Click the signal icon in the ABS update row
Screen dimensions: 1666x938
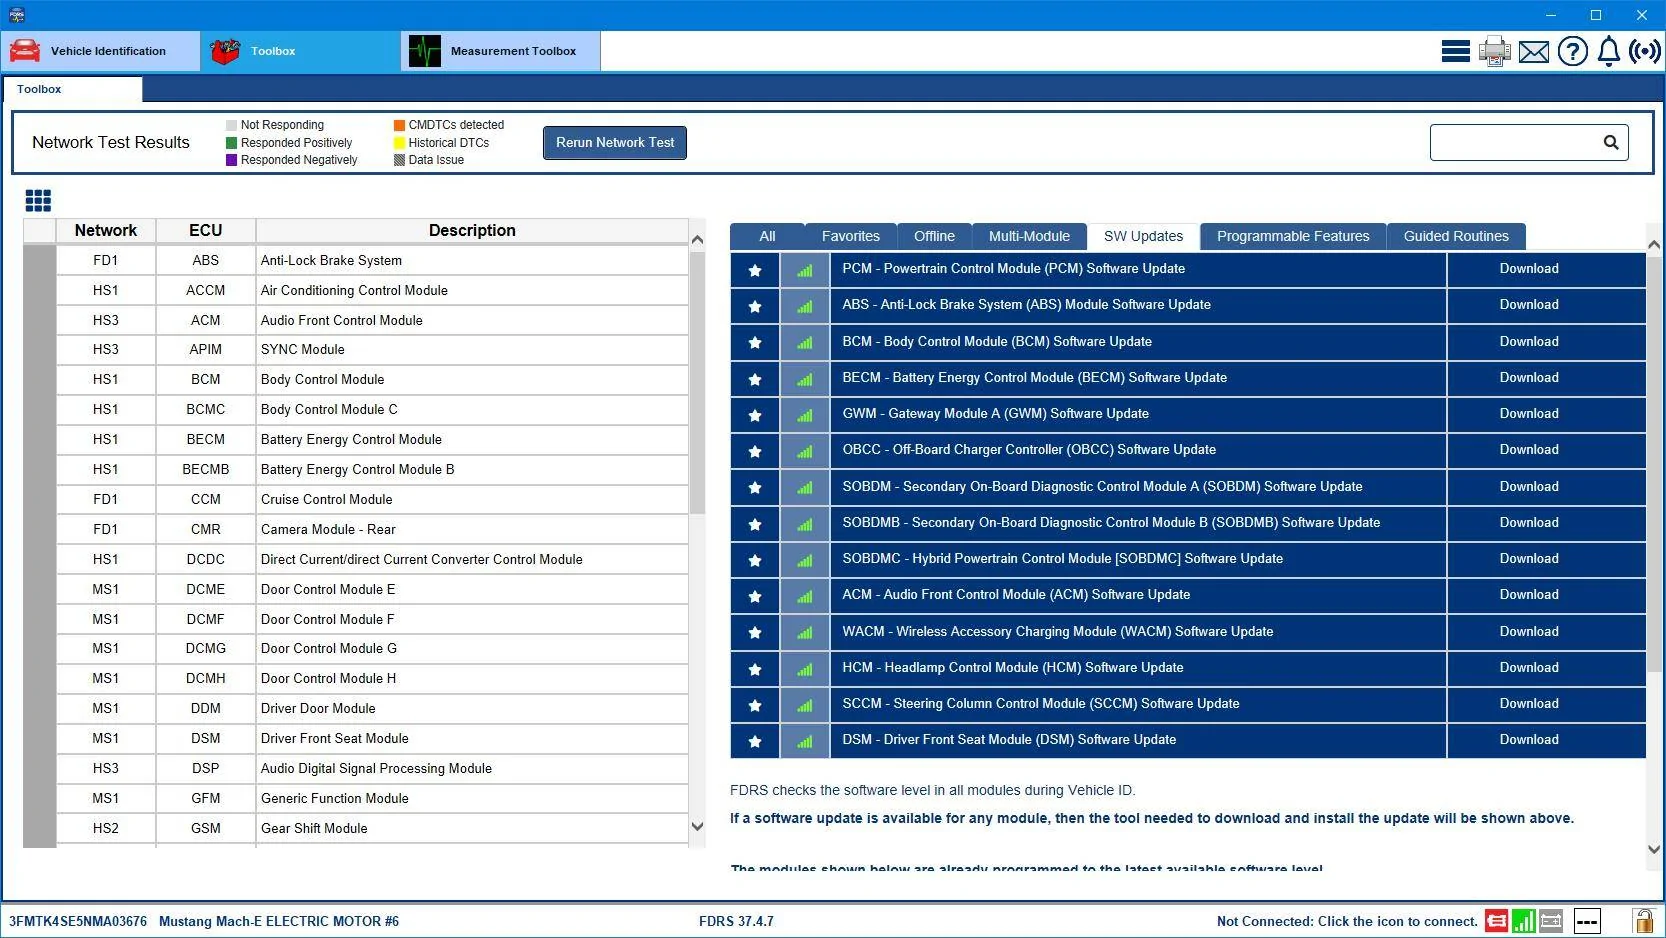click(x=805, y=306)
